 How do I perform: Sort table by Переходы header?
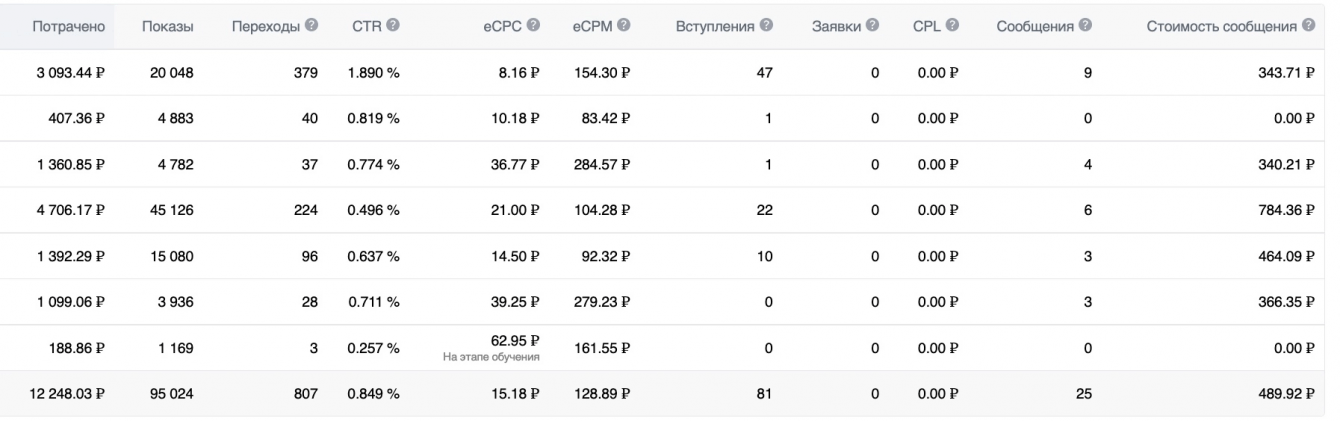[x=265, y=24]
